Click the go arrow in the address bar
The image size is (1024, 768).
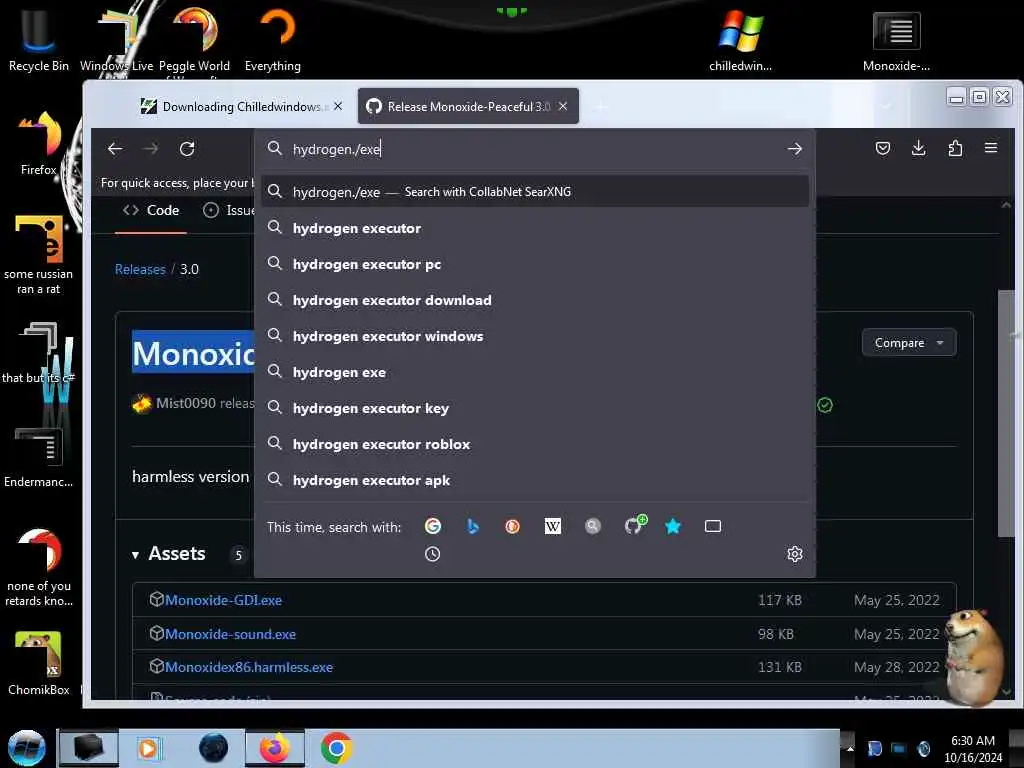click(794, 149)
